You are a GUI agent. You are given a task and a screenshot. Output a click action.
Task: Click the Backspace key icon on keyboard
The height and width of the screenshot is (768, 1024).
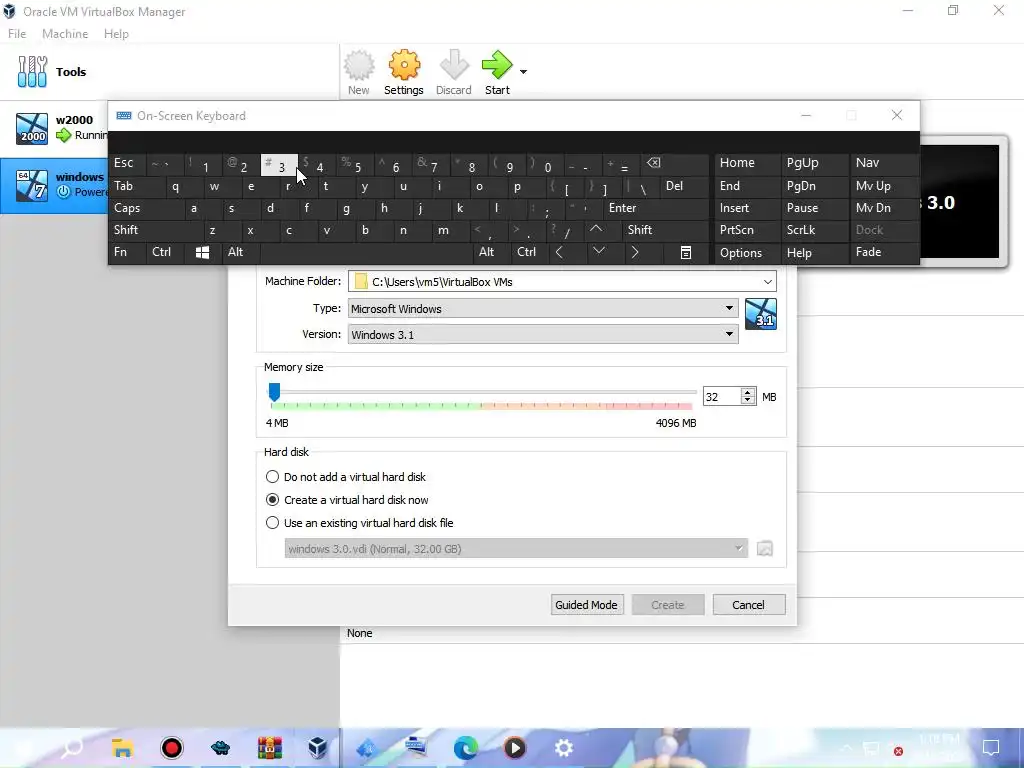673,164
